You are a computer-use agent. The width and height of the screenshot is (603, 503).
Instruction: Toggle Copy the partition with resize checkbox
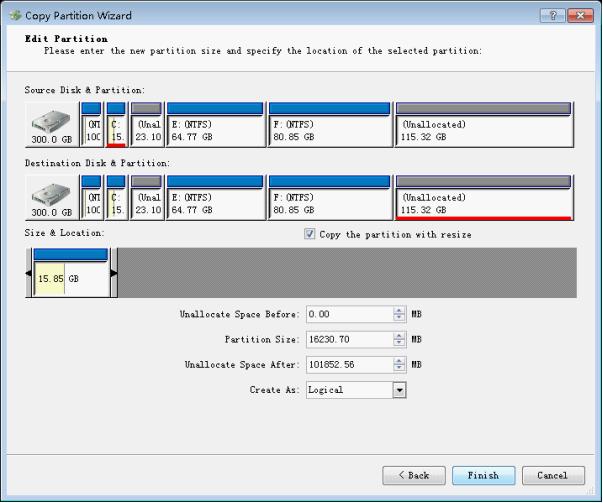310,235
